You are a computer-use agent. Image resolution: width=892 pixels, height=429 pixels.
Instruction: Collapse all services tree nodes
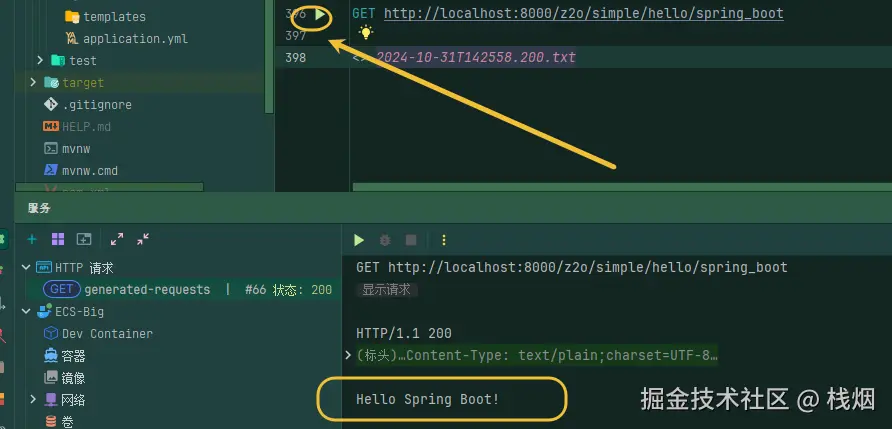point(143,240)
